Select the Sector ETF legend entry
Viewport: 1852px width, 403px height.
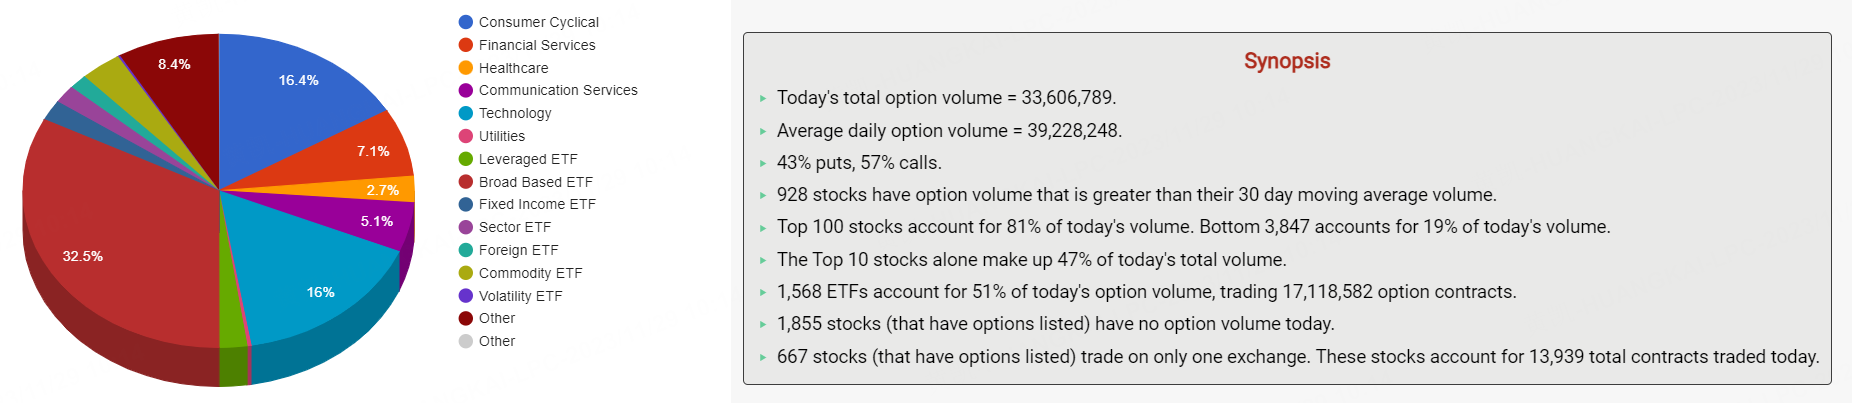point(514,227)
